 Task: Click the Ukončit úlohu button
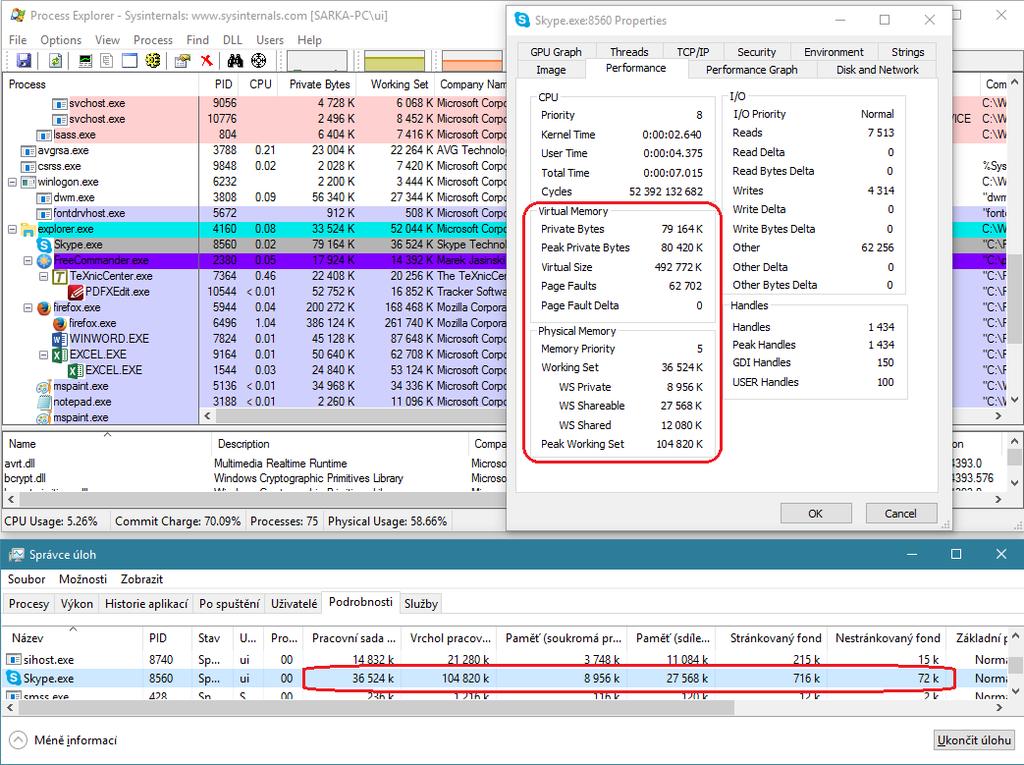click(x=974, y=740)
